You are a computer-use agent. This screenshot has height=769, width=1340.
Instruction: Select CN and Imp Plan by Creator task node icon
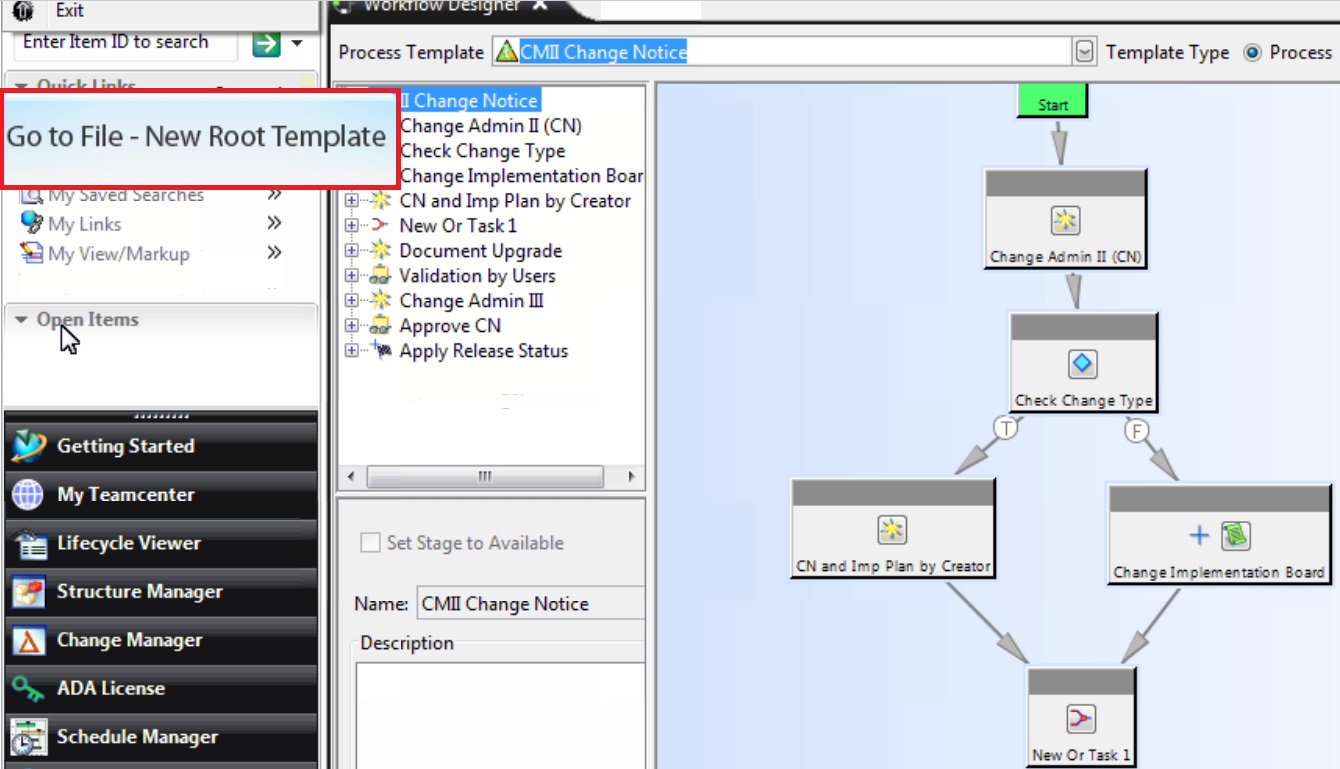891,530
